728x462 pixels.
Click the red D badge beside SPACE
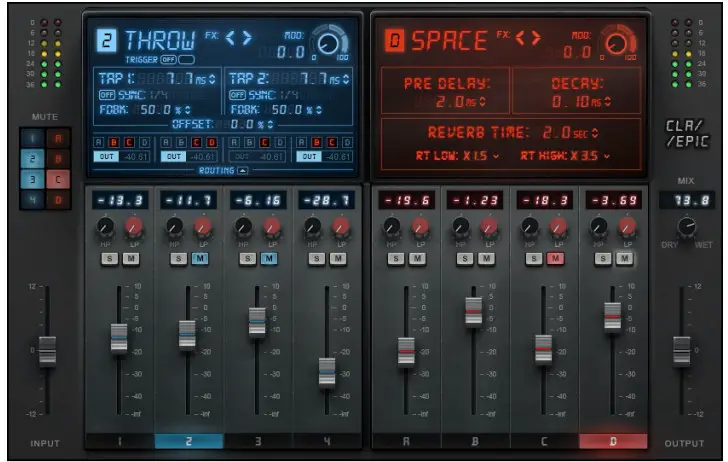395,40
